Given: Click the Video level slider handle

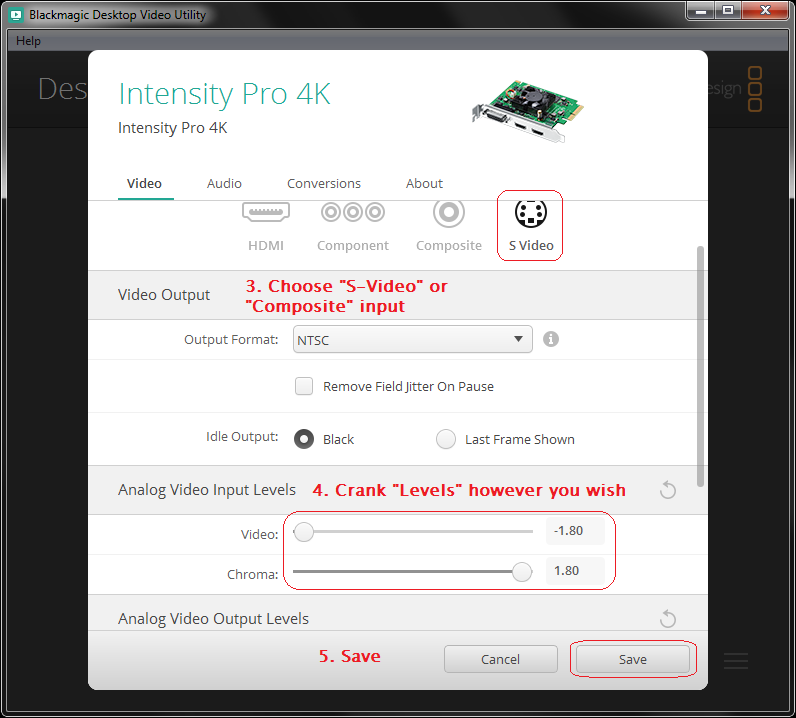Looking at the screenshot, I should tap(304, 532).
